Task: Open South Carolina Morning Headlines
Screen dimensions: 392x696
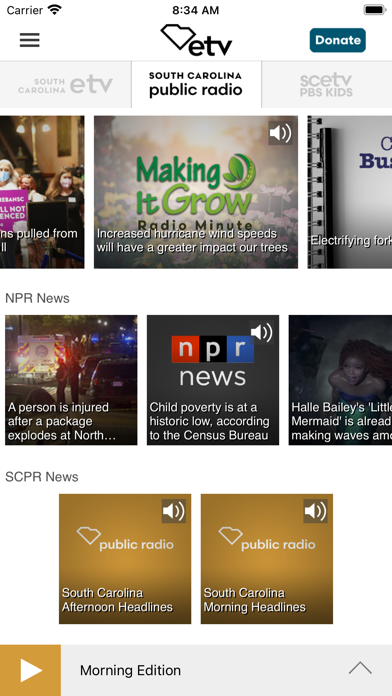Action: (x=267, y=559)
